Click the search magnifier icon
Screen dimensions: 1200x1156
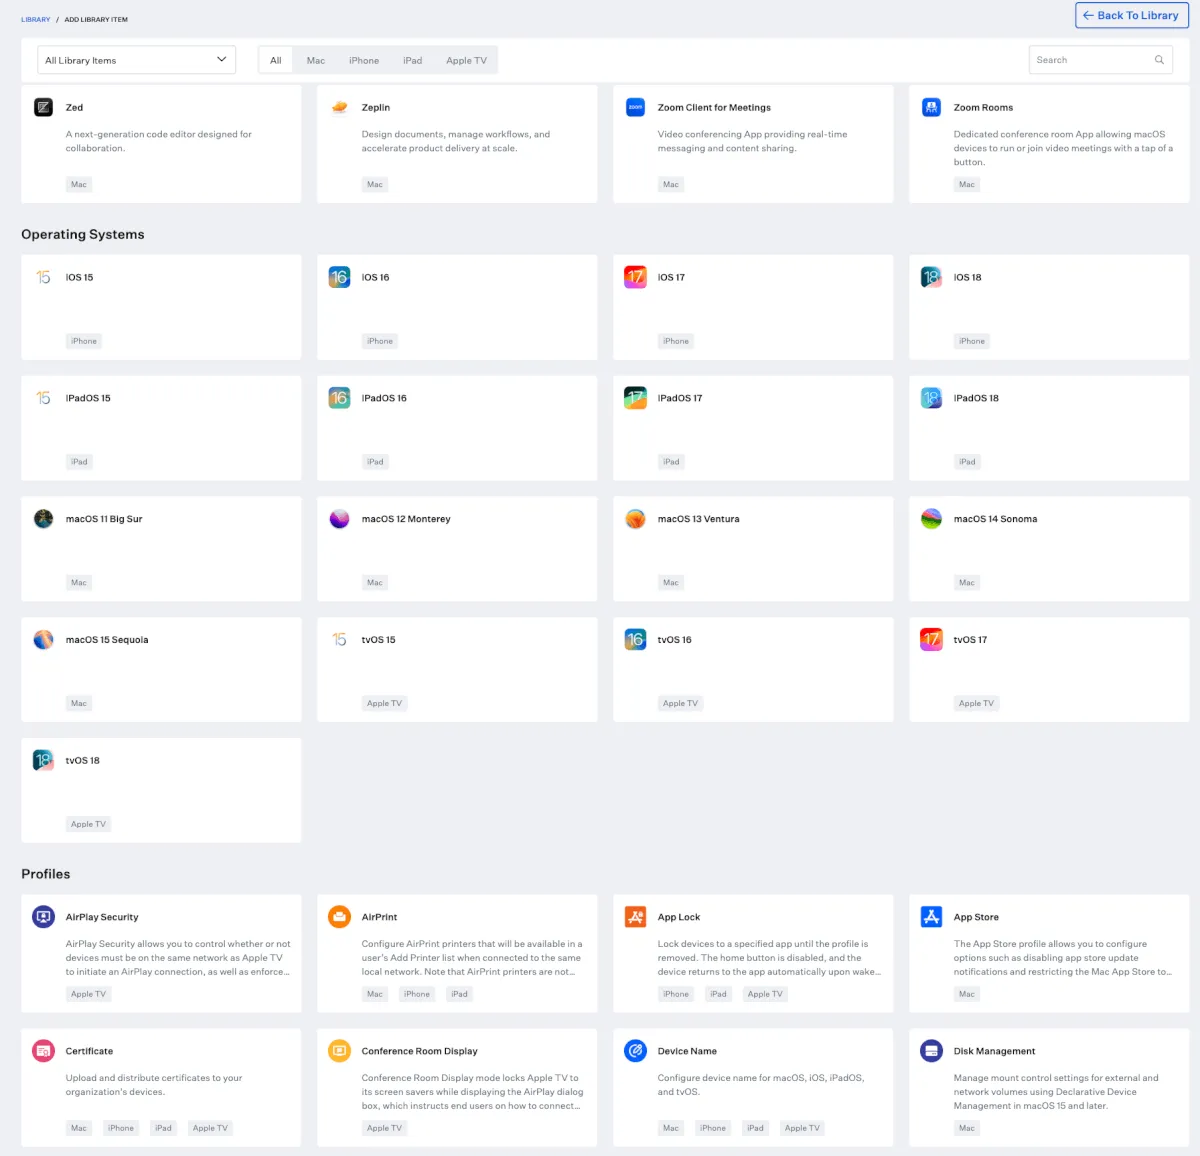(x=1159, y=60)
